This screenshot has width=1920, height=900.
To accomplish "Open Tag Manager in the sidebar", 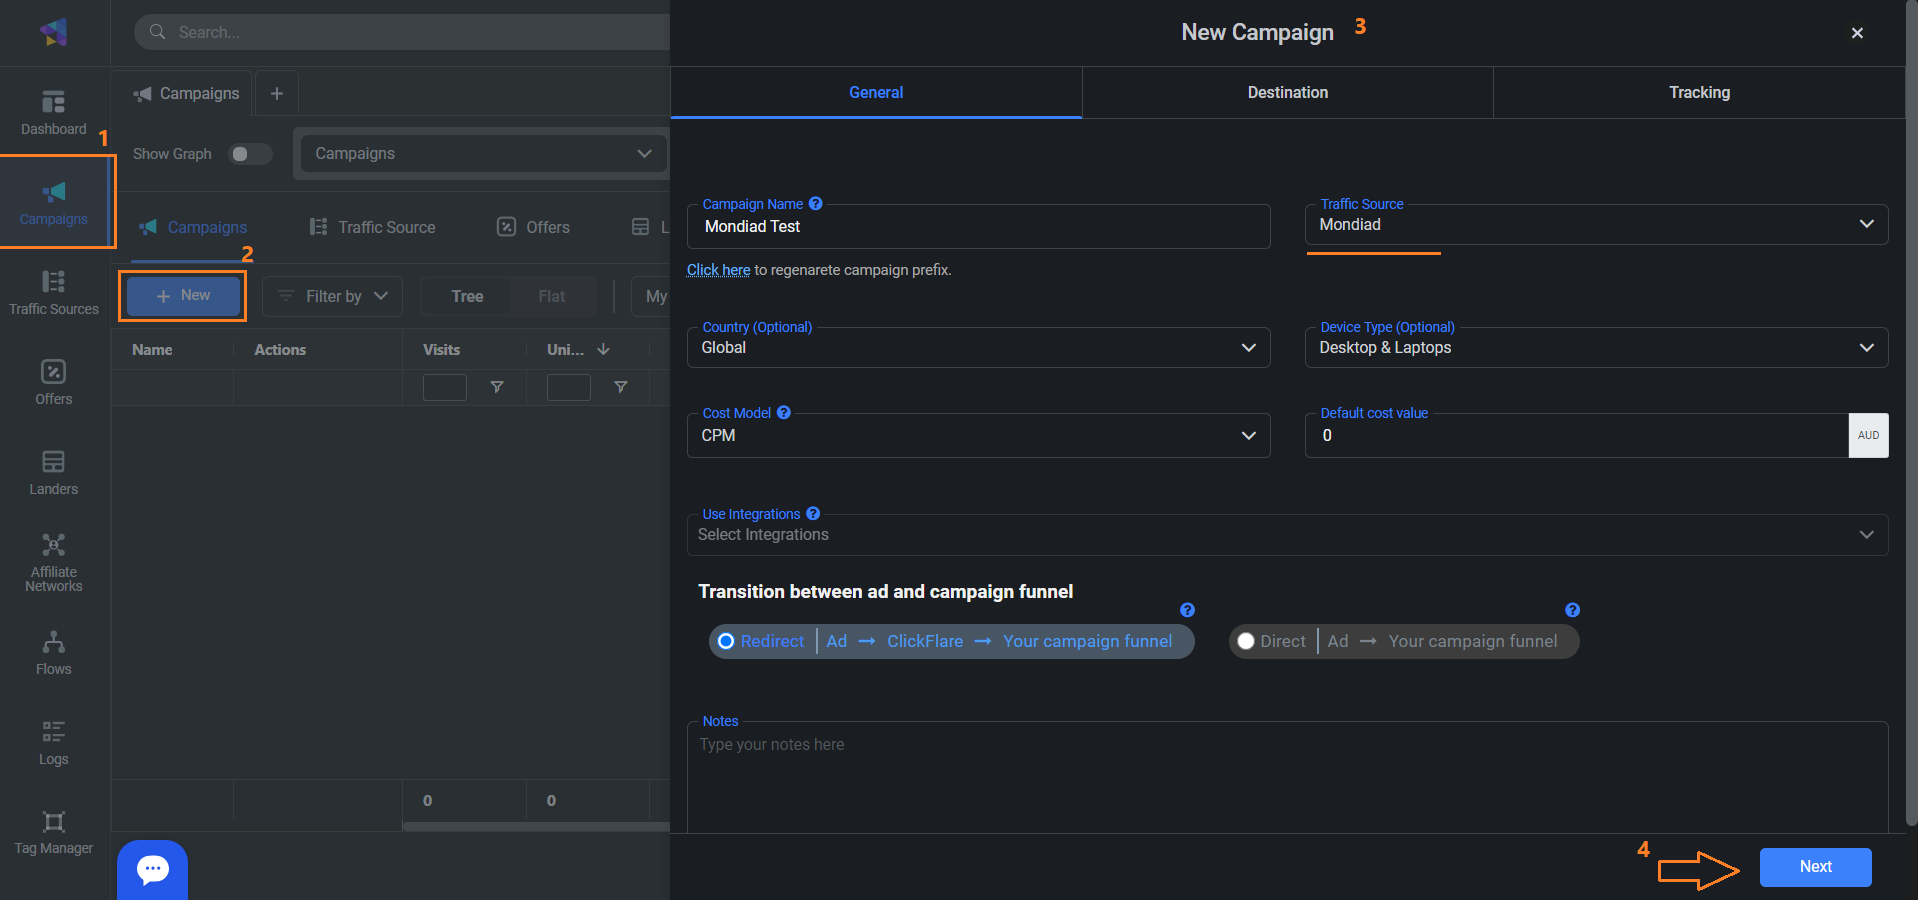I will [54, 832].
